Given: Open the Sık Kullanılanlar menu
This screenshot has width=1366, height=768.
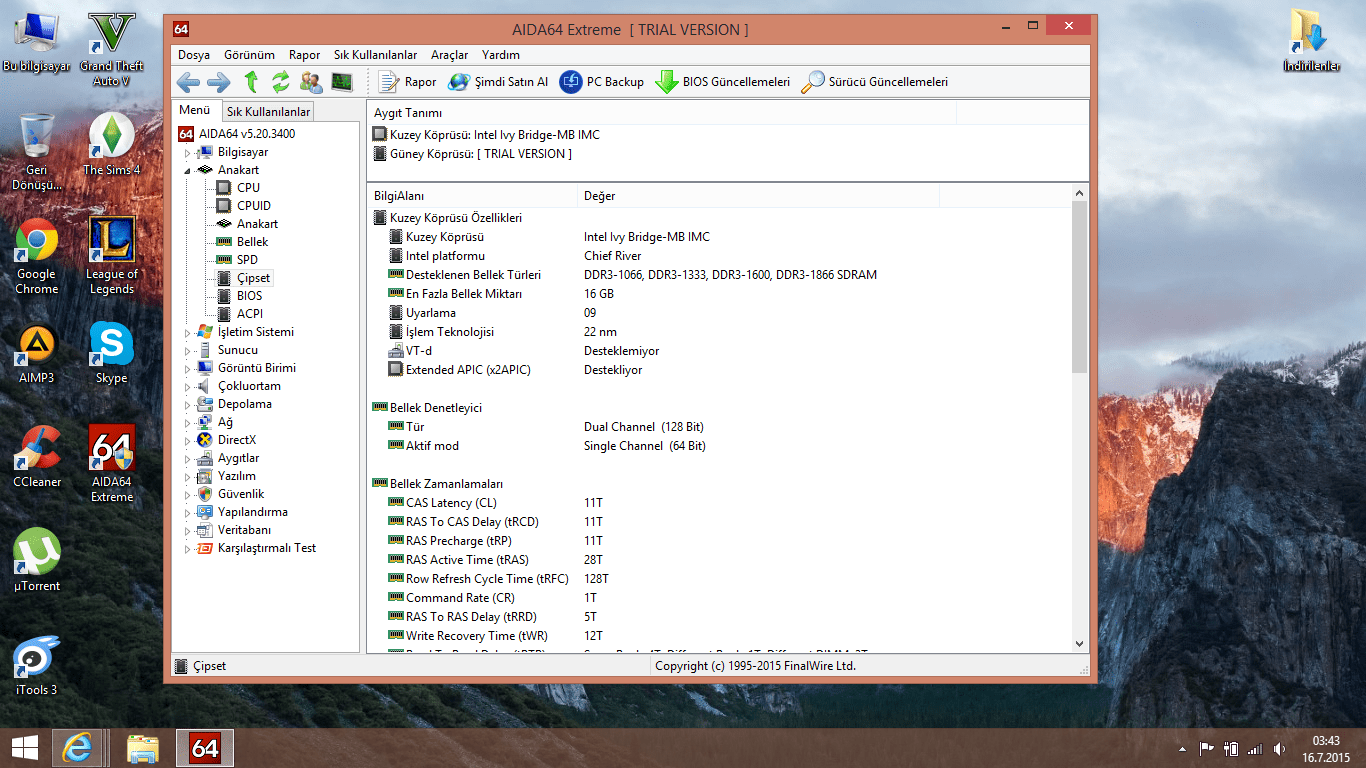Looking at the screenshot, I should 375,55.
